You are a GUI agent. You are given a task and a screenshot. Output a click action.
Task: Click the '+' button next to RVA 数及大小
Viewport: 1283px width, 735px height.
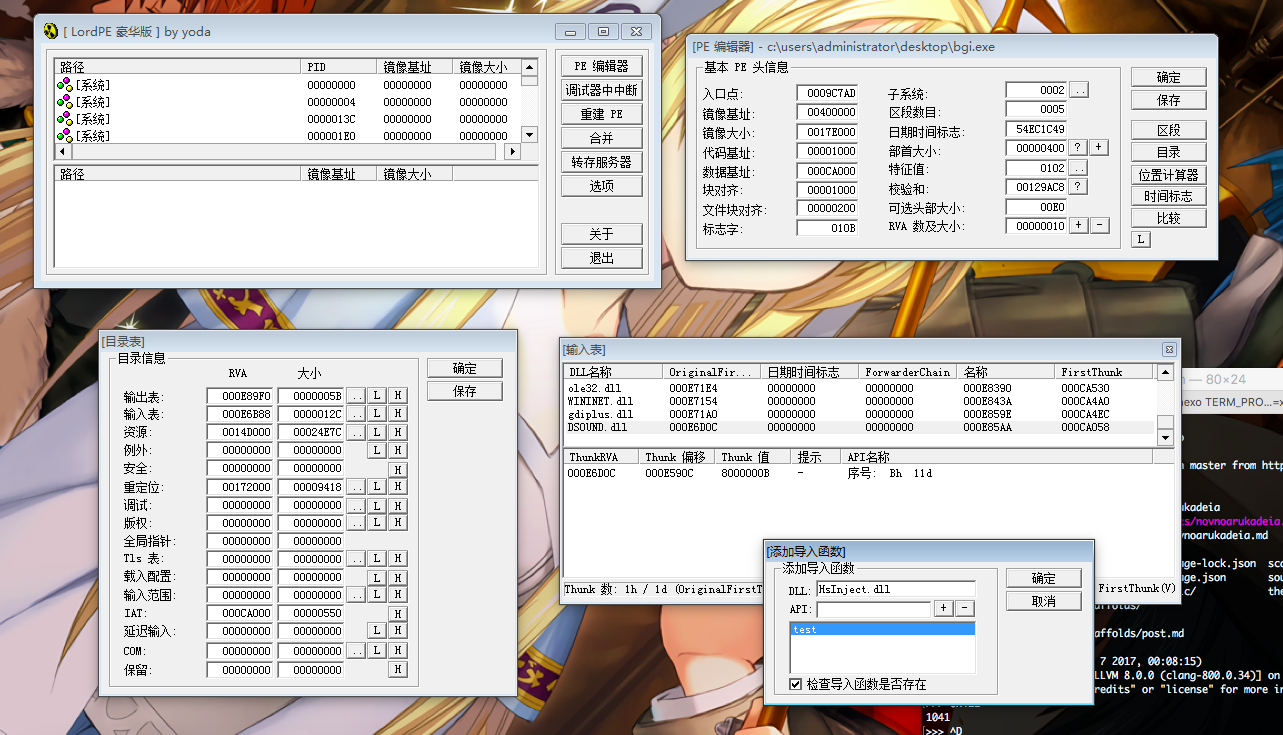[1079, 225]
